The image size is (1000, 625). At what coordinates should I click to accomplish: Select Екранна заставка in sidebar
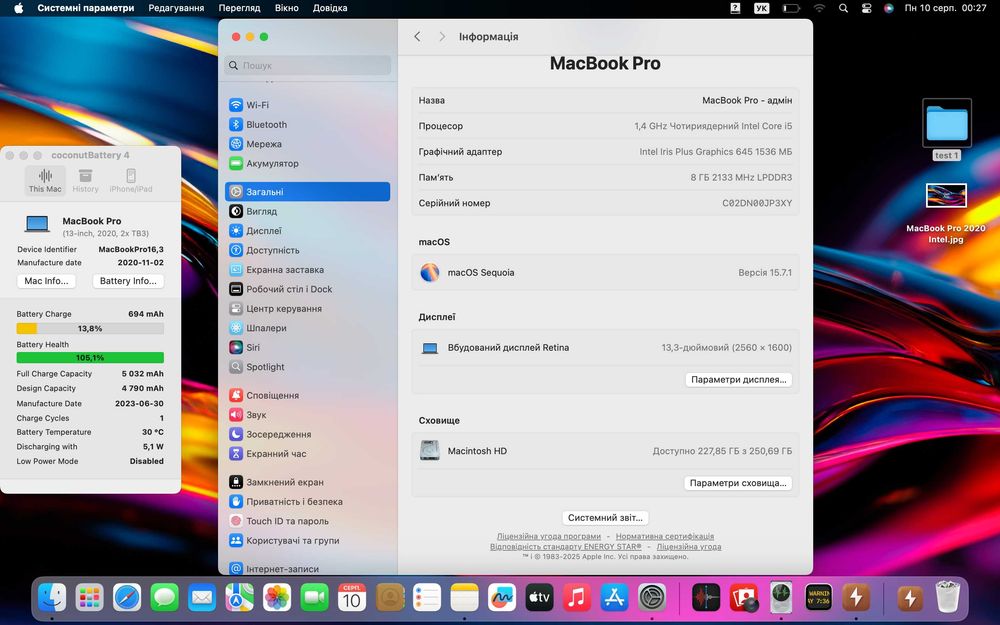pyautogui.click(x=307, y=270)
